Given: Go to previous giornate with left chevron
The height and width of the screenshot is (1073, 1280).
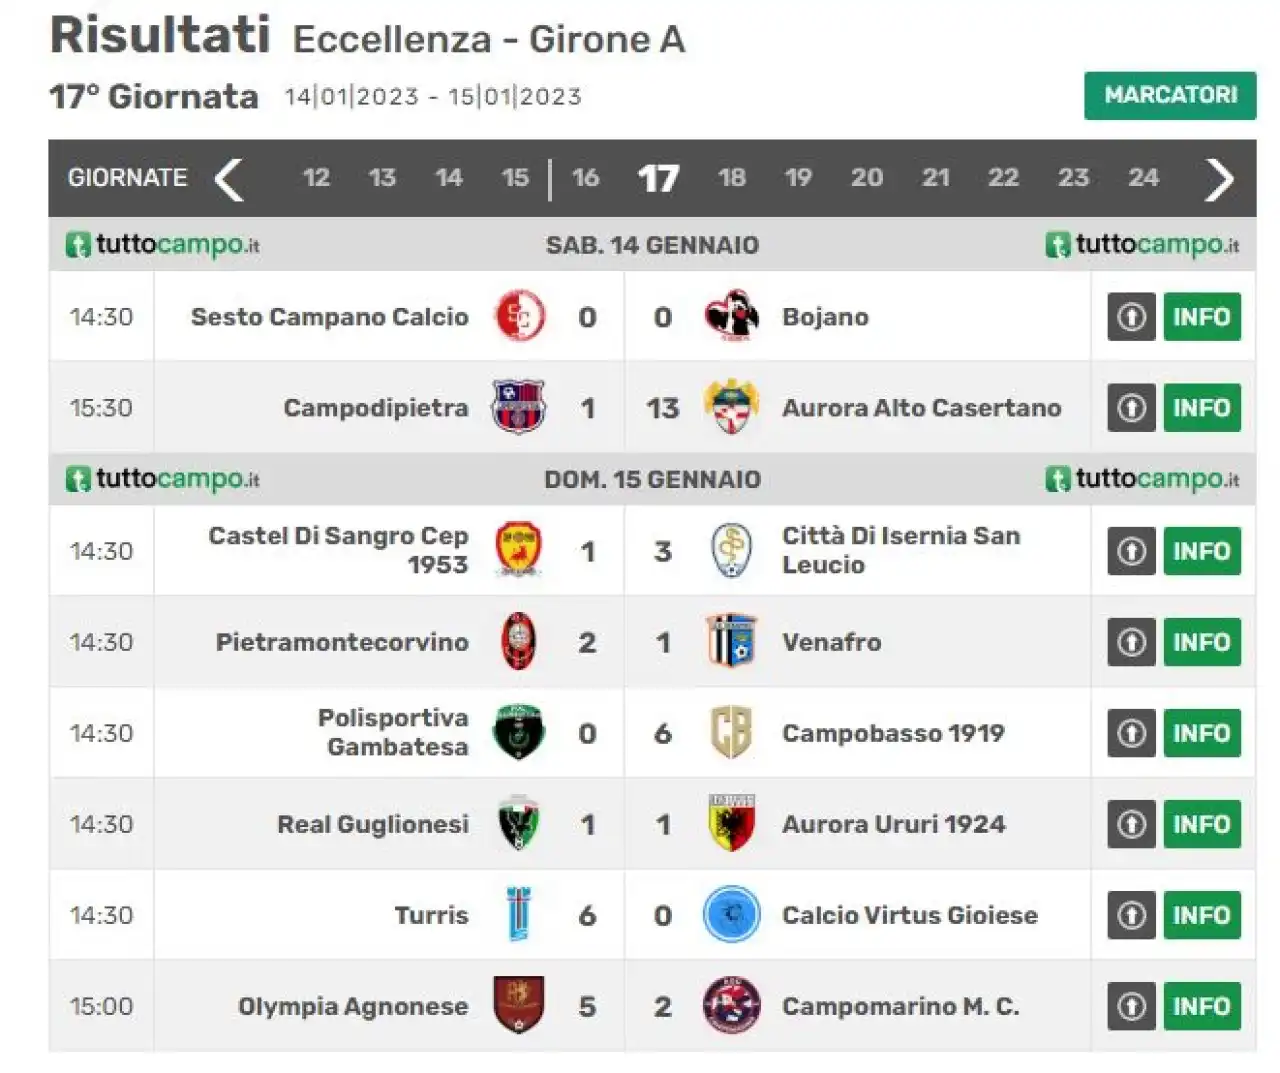Looking at the screenshot, I should [x=229, y=179].
